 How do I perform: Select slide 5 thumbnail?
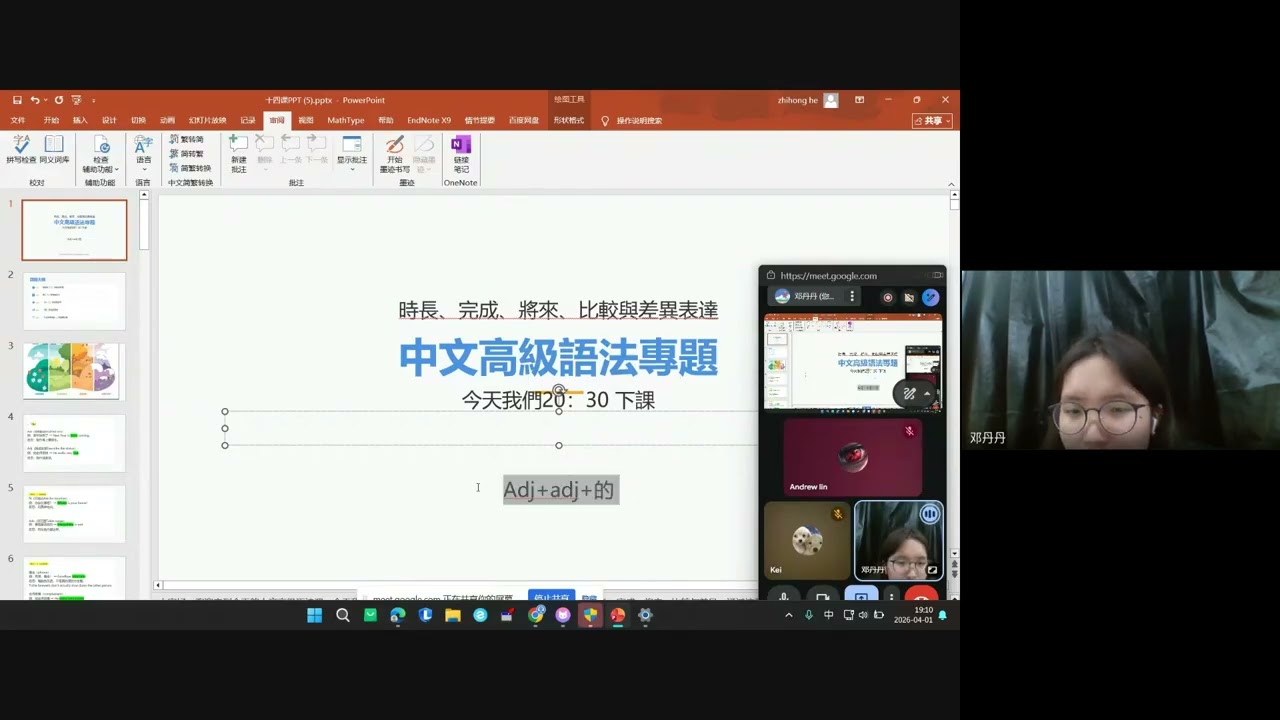tap(75, 514)
